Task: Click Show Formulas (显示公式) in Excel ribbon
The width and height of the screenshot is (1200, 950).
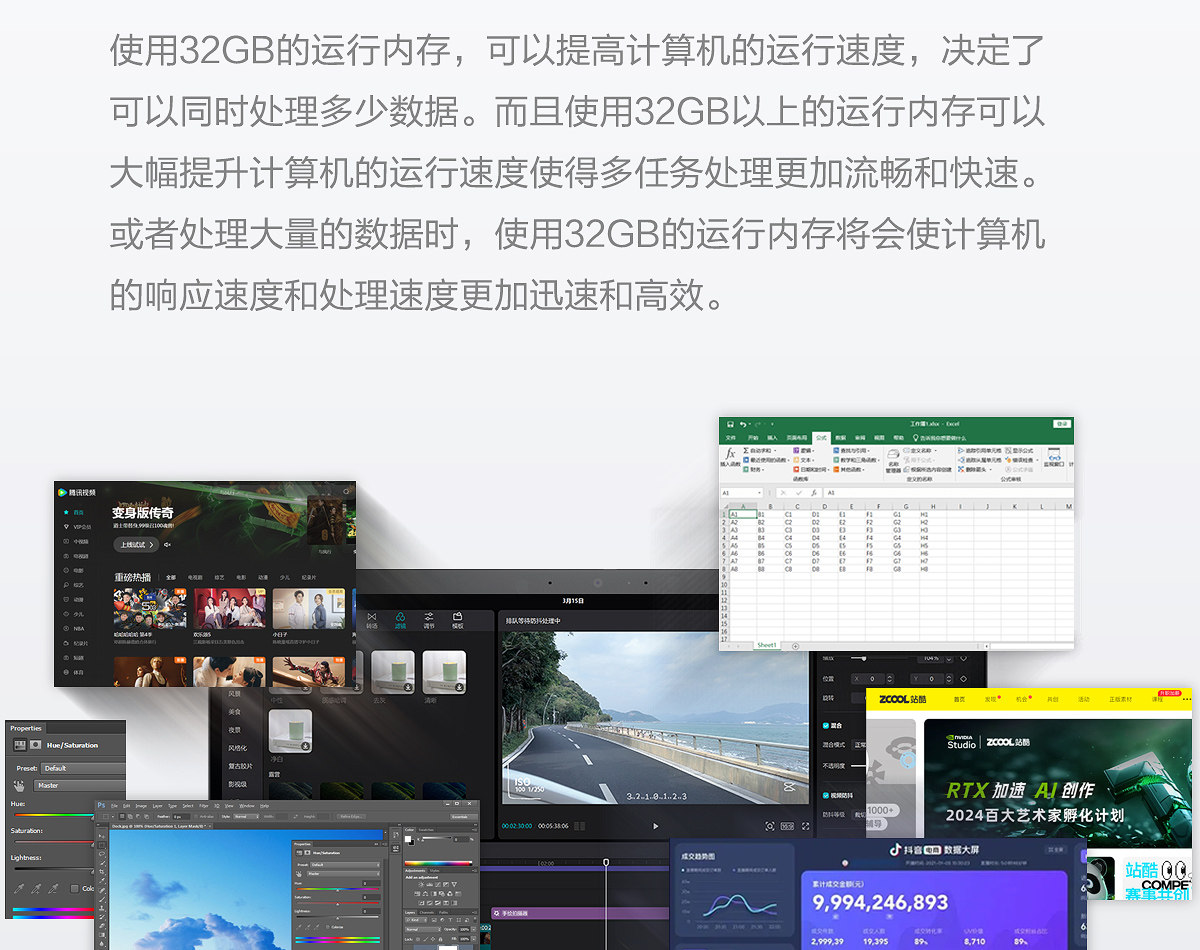Action: click(1019, 450)
